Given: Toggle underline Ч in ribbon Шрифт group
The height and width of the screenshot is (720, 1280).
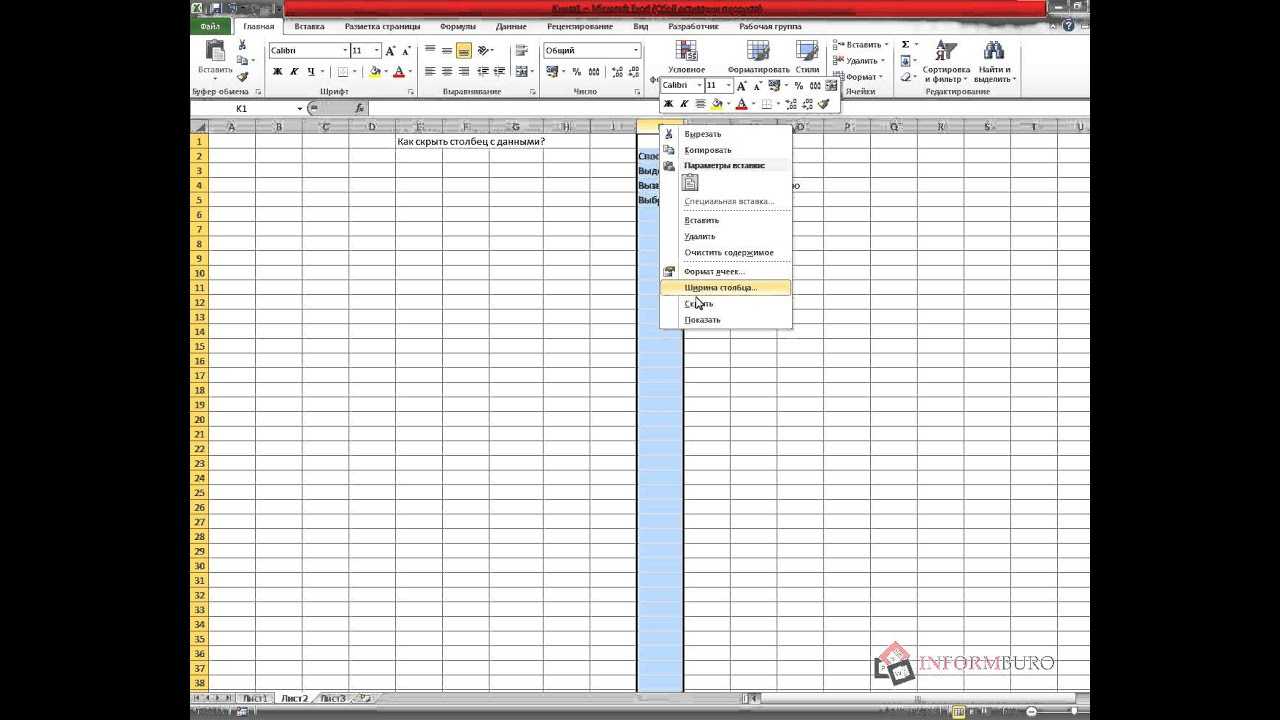Looking at the screenshot, I should coord(311,72).
